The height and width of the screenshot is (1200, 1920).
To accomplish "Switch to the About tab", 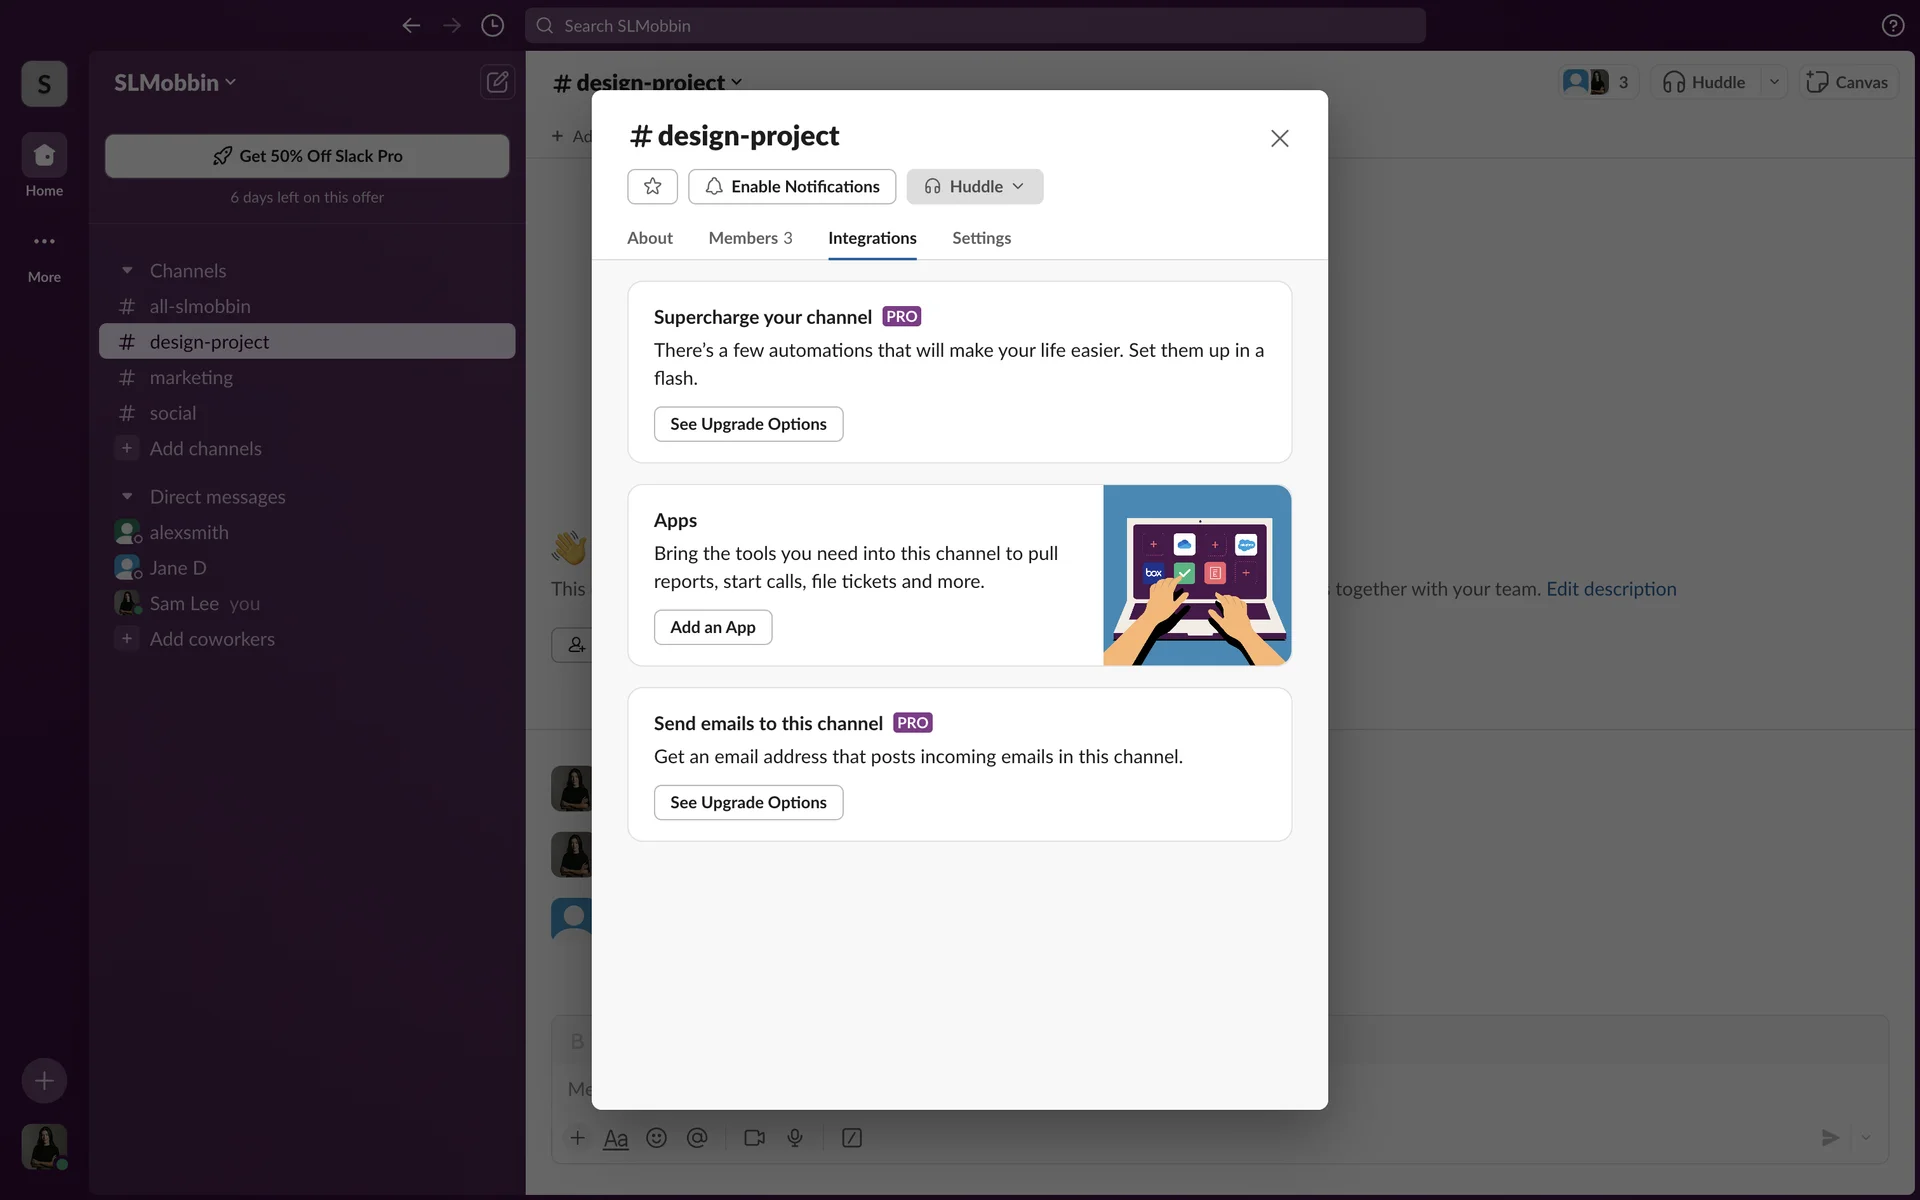I will [649, 238].
